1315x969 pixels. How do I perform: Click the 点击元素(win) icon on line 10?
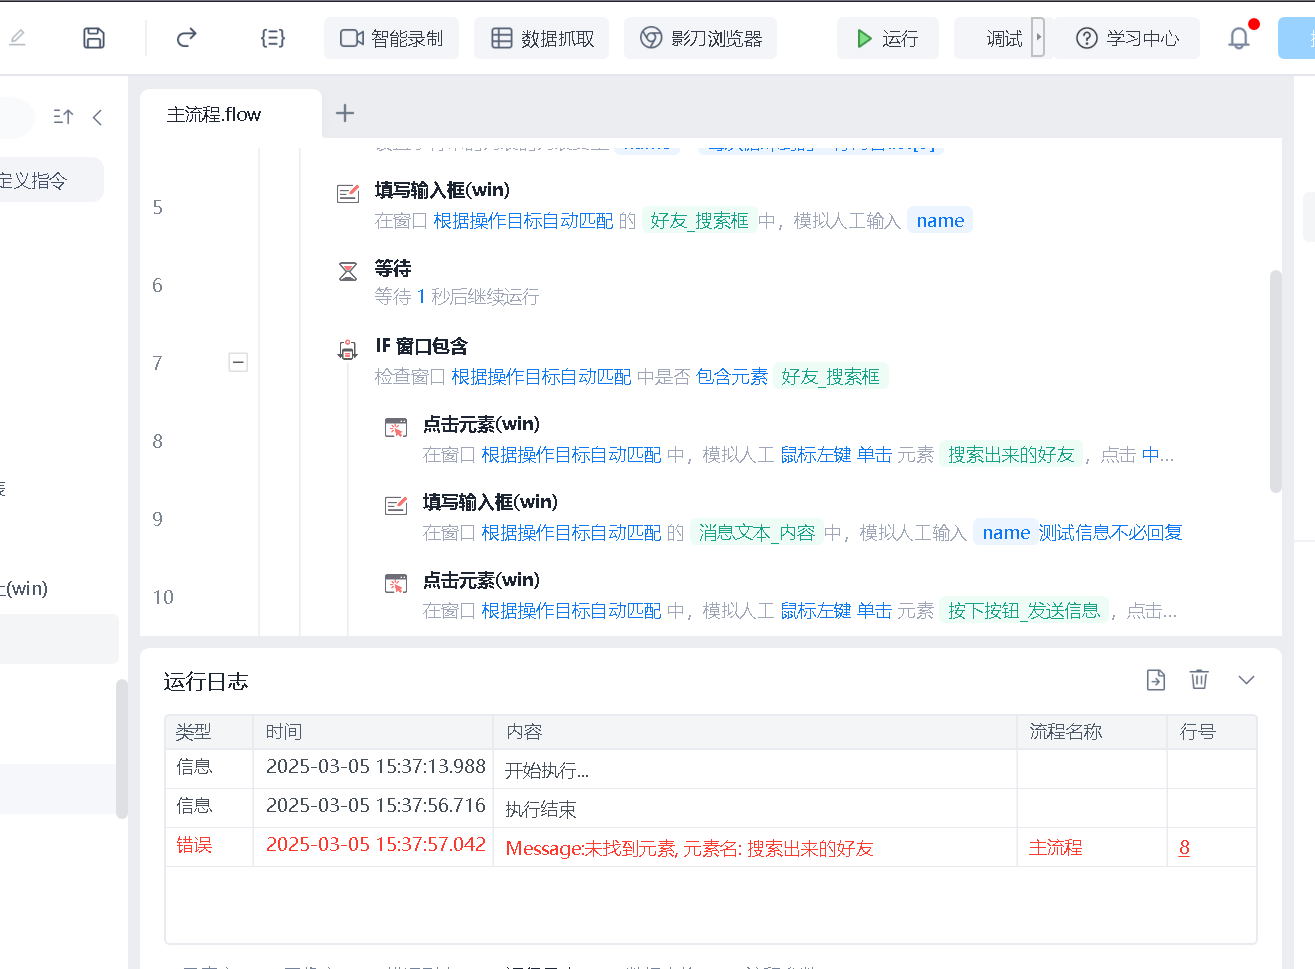396,583
